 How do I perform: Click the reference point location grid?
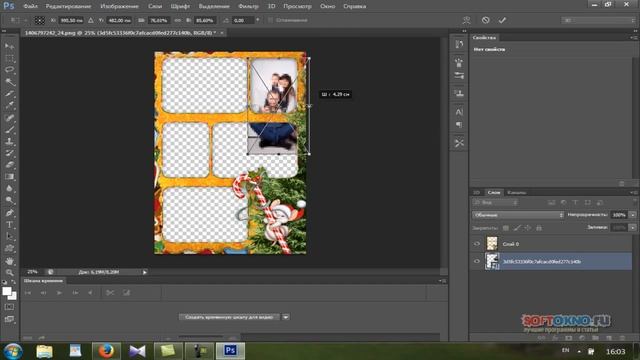[x=40, y=20]
